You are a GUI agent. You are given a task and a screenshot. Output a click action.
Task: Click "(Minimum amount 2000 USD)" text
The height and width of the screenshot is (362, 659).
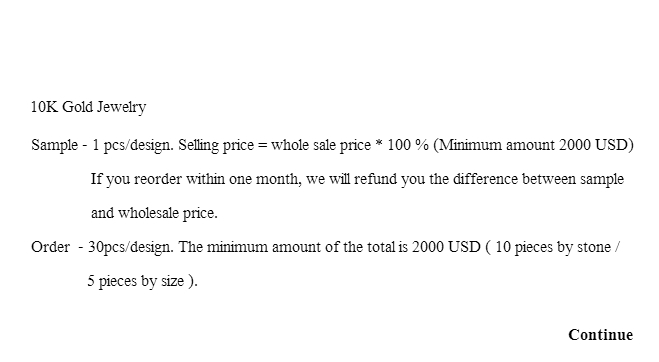533,145
